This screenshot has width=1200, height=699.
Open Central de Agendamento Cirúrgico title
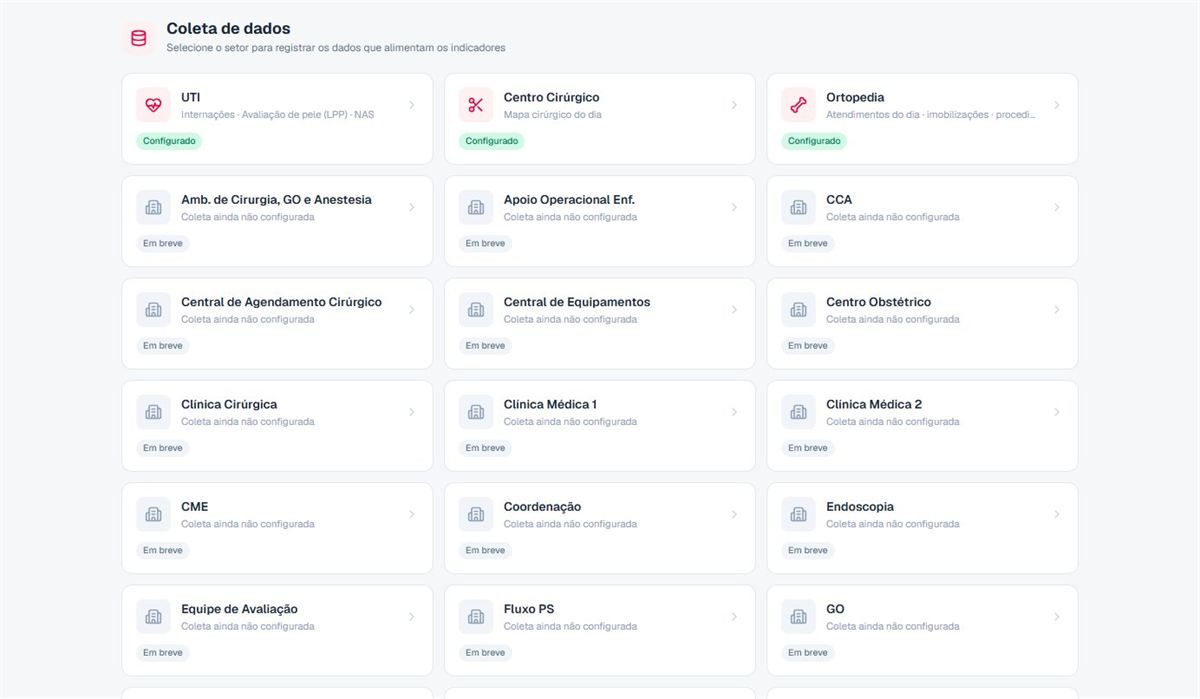(281, 302)
